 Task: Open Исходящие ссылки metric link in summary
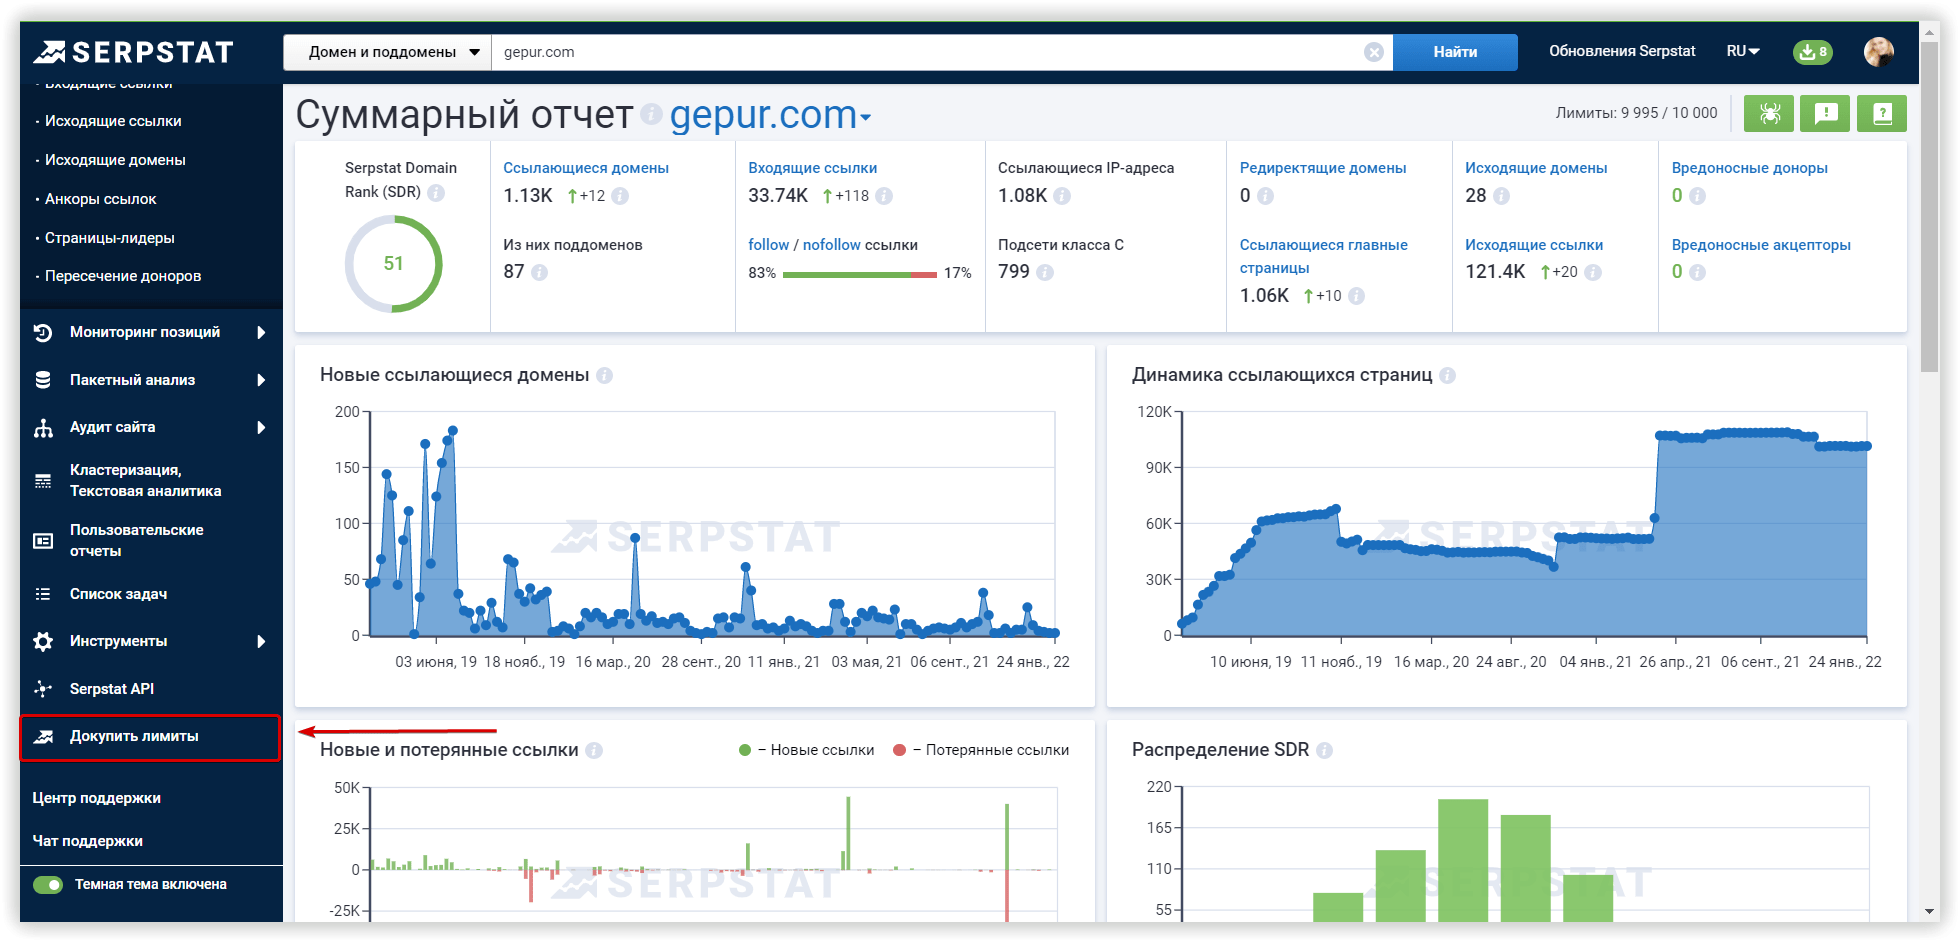click(x=1534, y=245)
